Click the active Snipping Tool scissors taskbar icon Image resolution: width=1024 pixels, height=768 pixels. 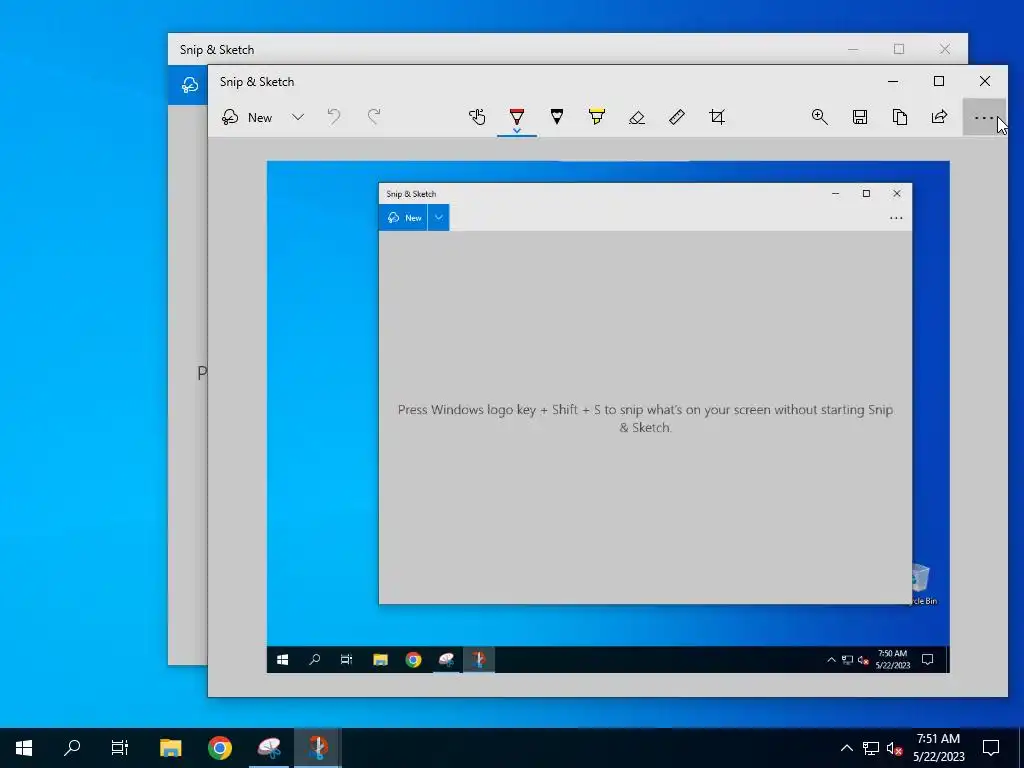pos(317,748)
